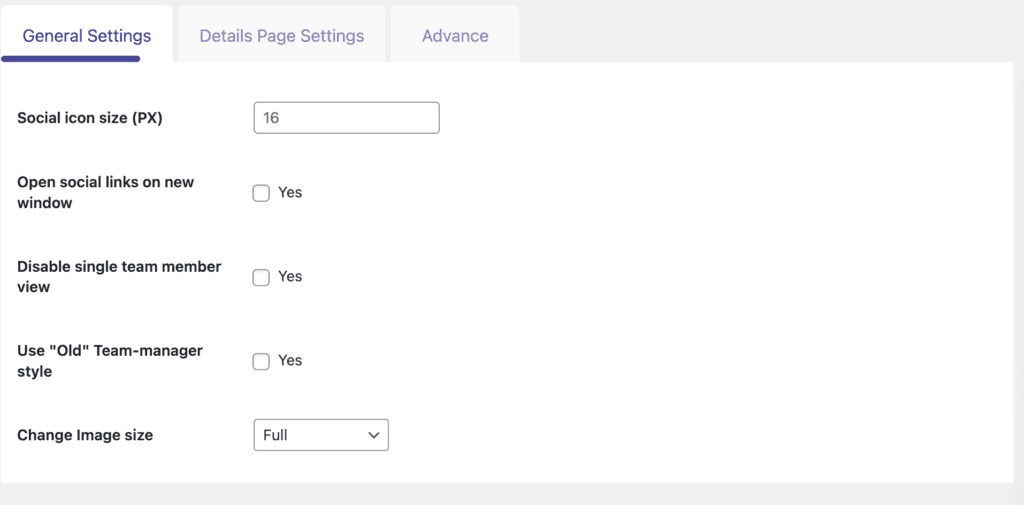Click the Yes label beside Open social links
This screenshot has height=505, width=1024.
click(x=290, y=193)
